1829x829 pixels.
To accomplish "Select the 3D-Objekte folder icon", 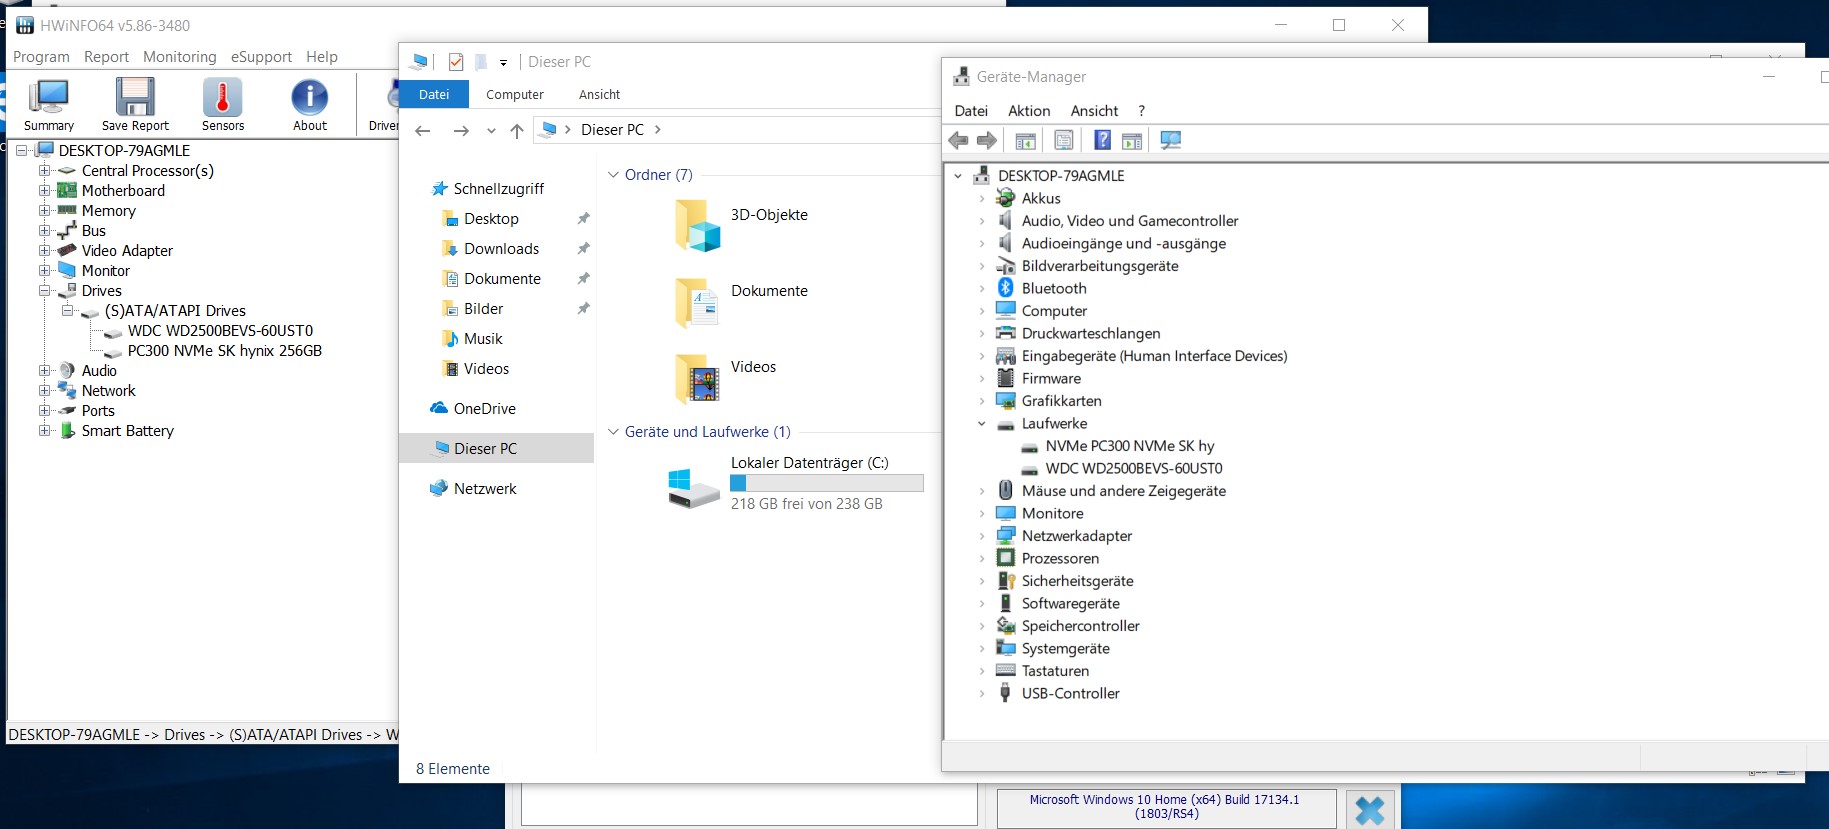I will pyautogui.click(x=697, y=224).
